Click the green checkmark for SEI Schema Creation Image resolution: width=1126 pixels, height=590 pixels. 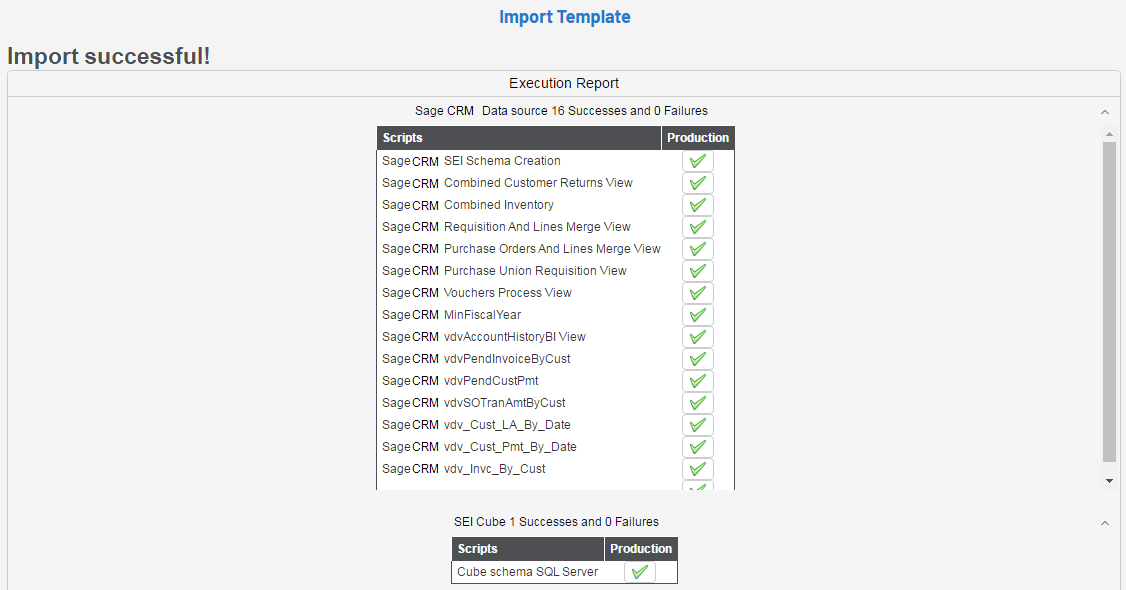click(698, 161)
